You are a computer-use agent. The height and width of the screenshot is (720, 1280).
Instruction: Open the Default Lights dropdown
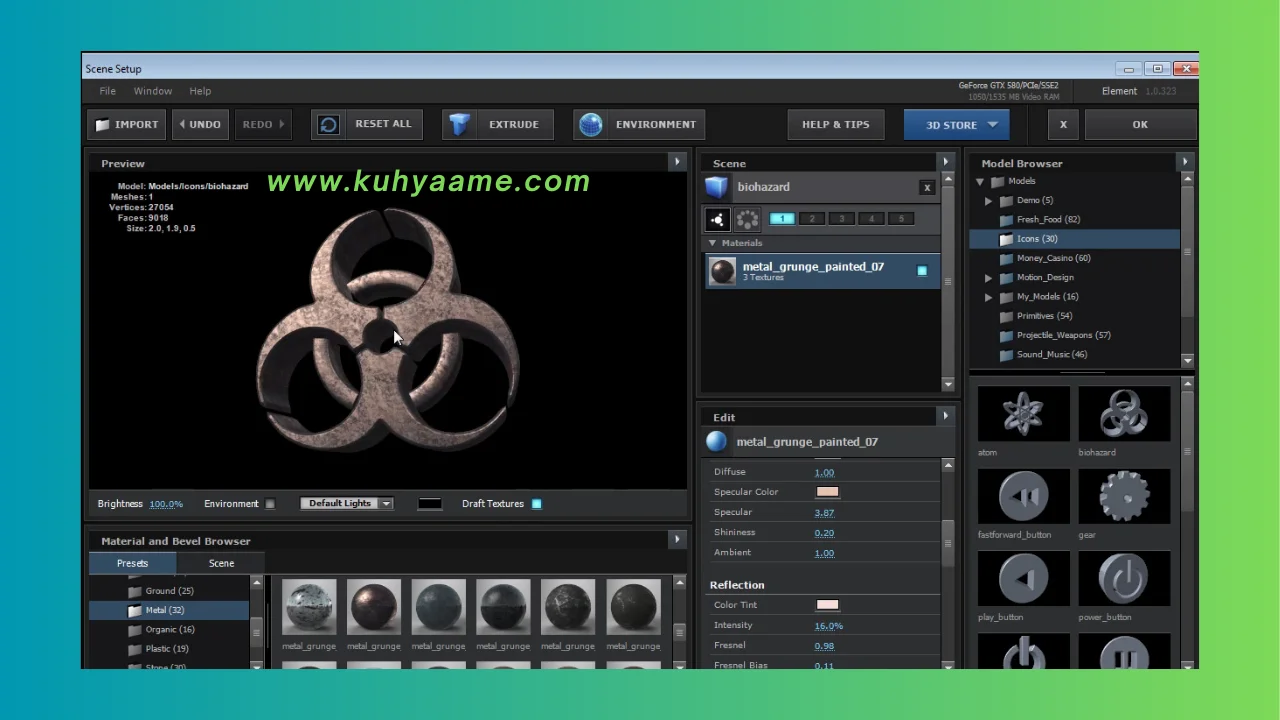346,504
